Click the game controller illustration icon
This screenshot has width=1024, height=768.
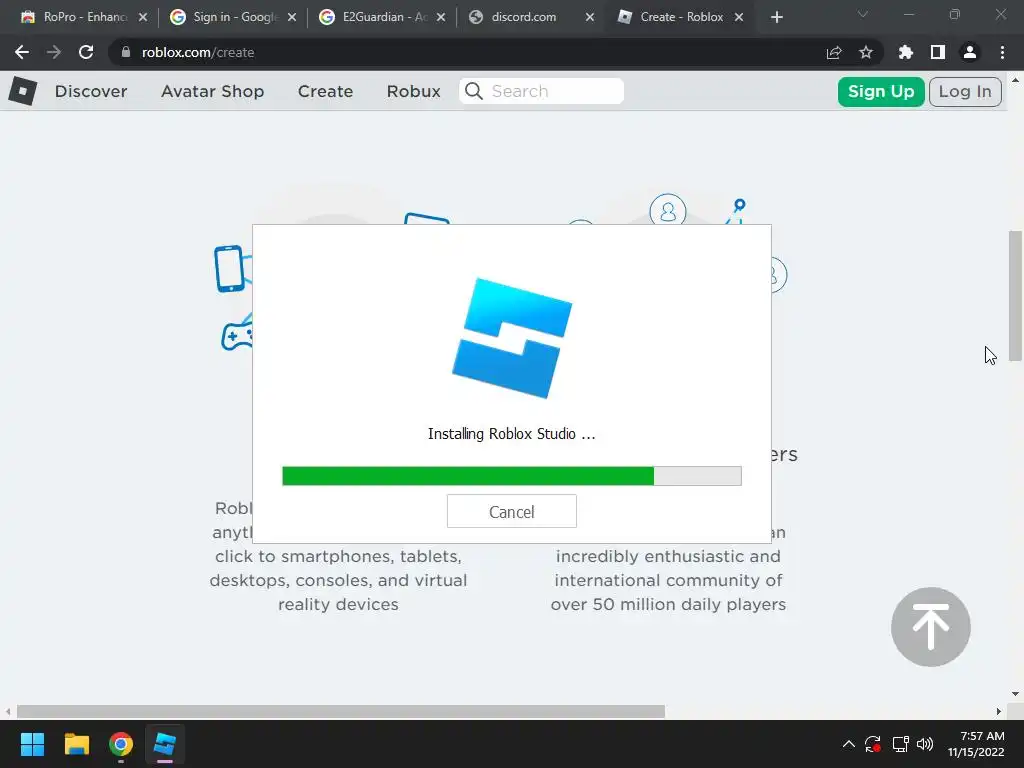[x=237, y=336]
